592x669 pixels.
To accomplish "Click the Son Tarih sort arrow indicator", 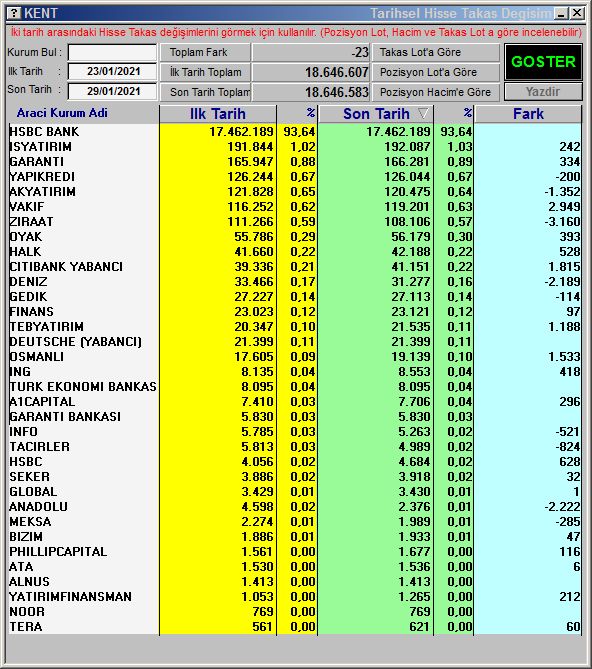I will point(423,113).
